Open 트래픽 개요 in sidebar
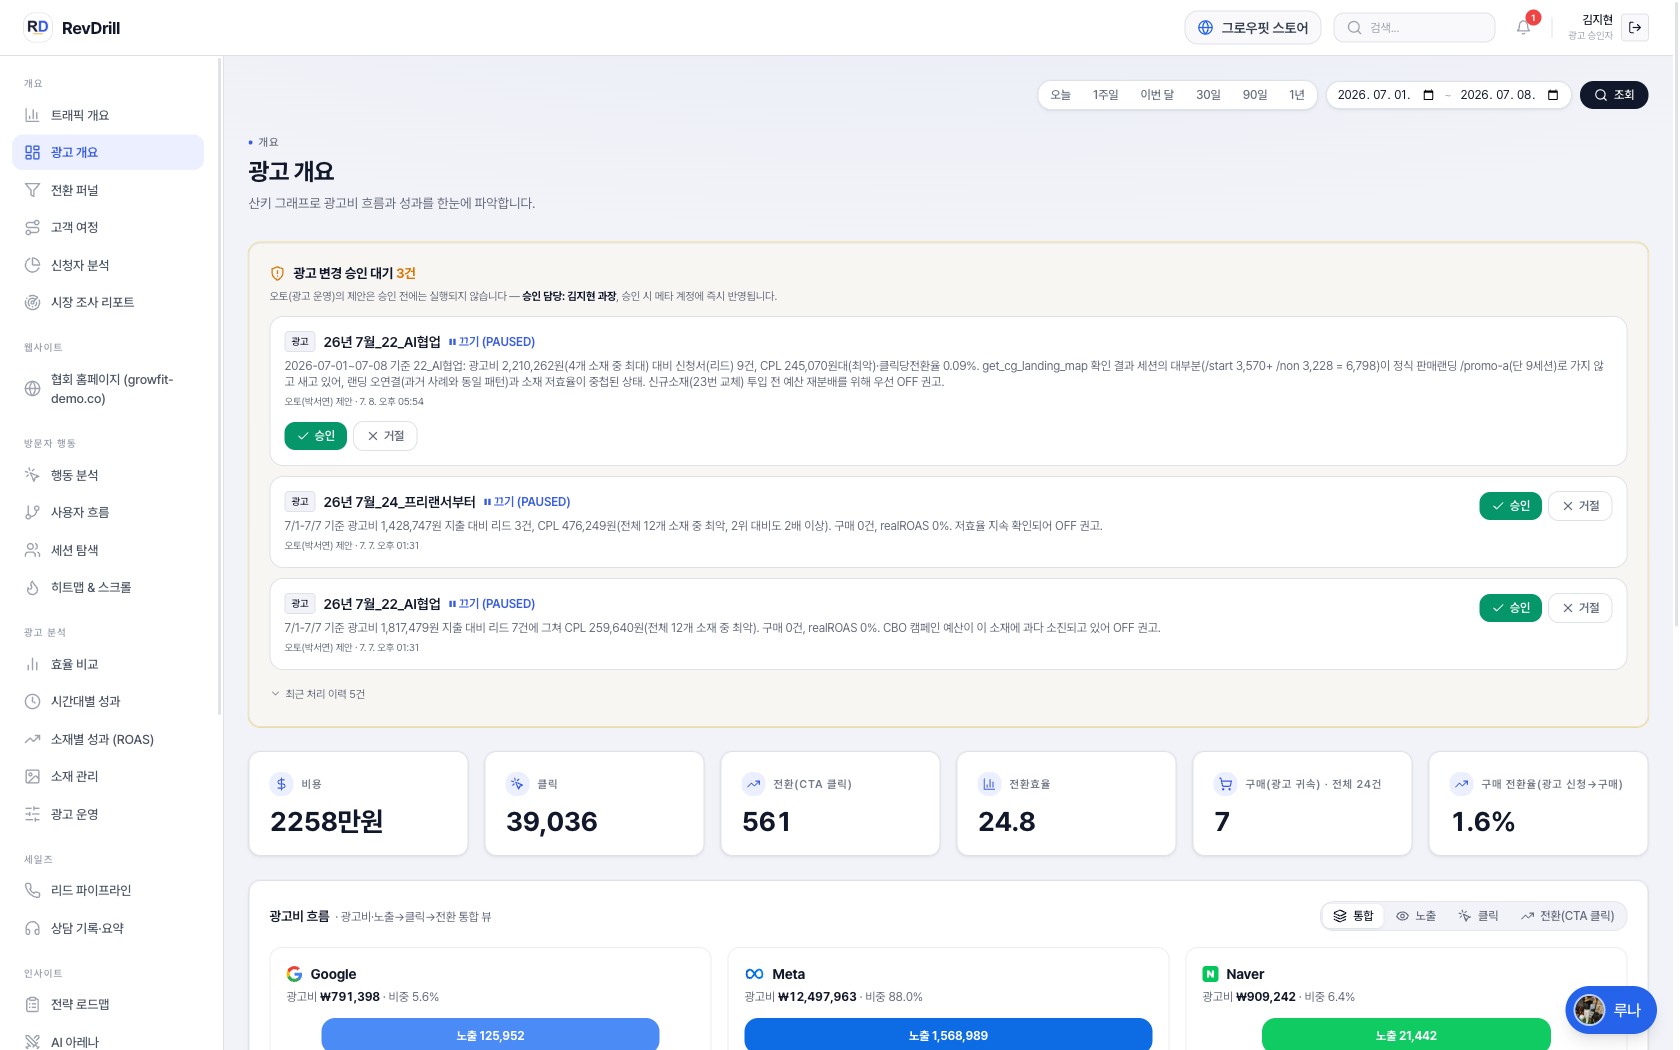The height and width of the screenshot is (1050, 1680). coord(108,115)
